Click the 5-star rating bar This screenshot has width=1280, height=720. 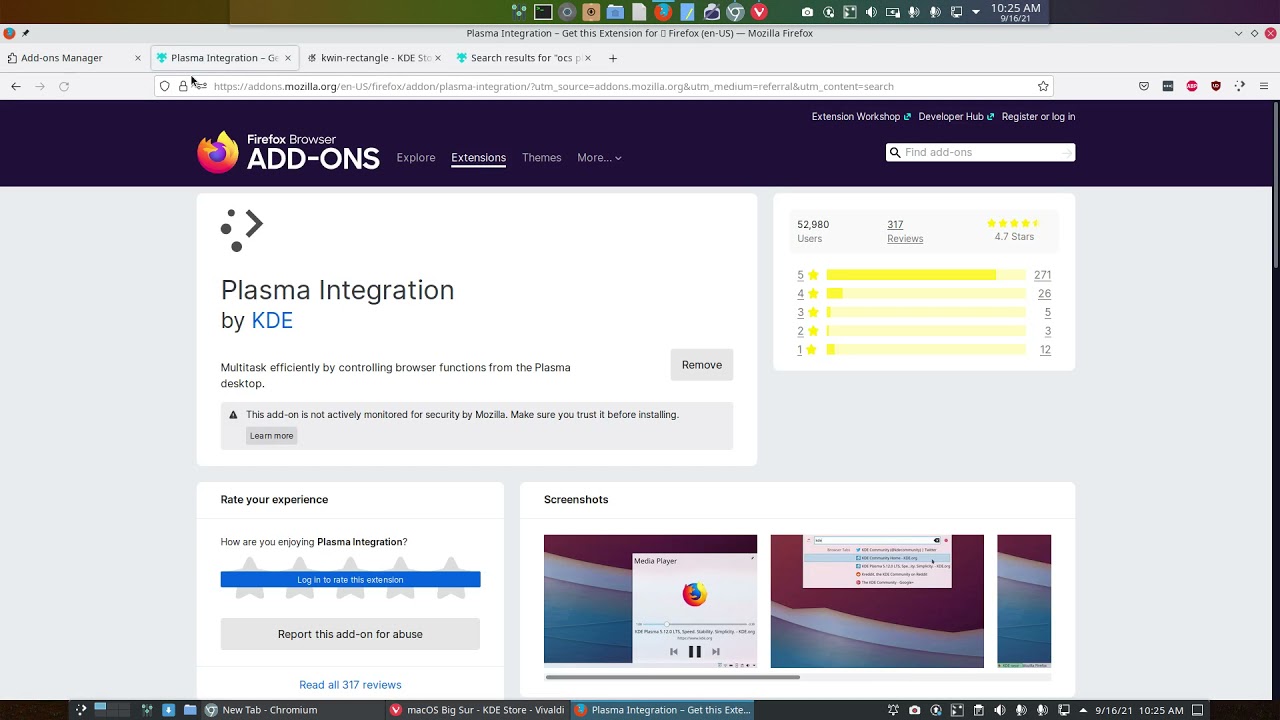926,275
